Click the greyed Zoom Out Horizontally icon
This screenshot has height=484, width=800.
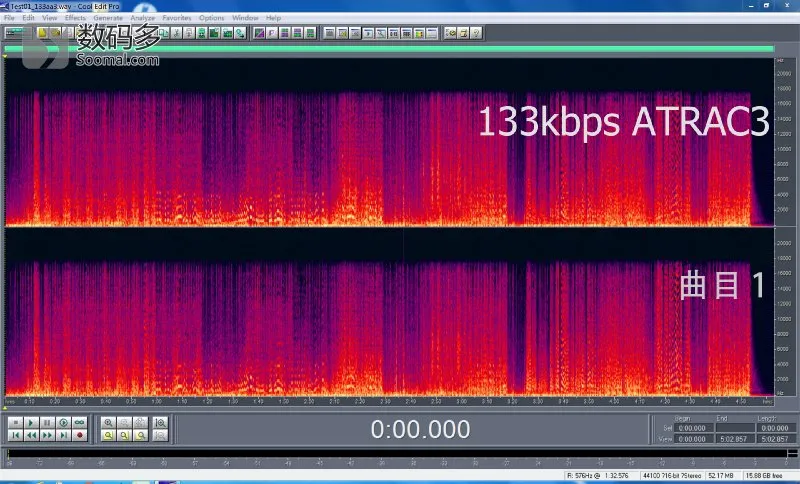[x=124, y=422]
